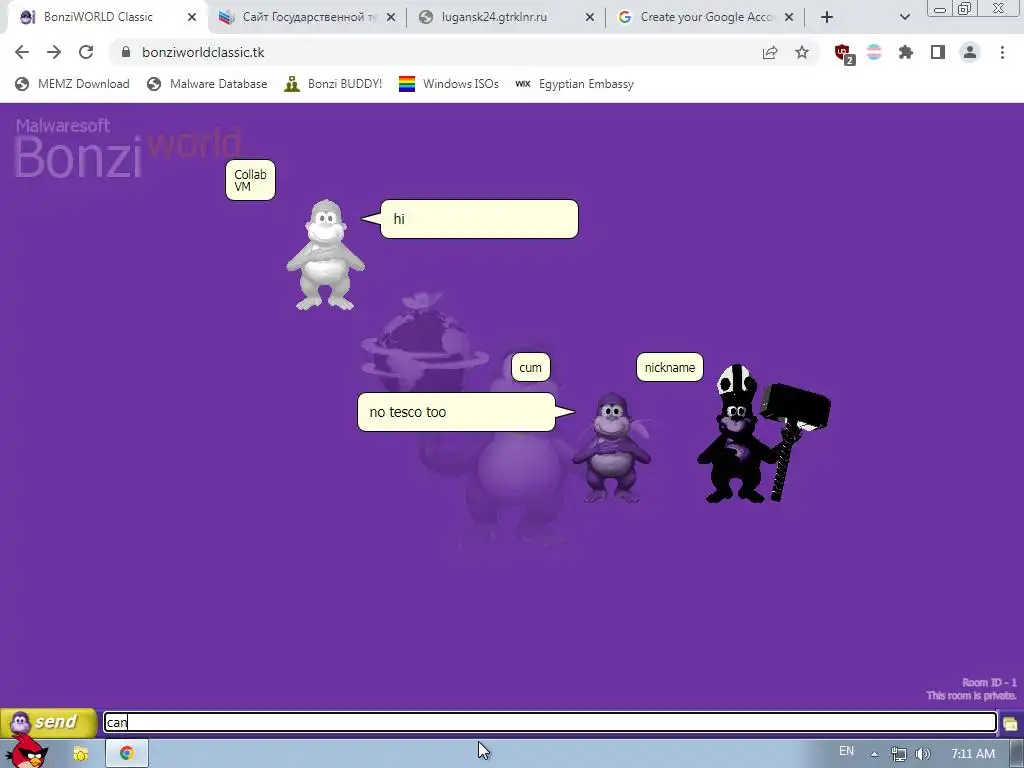
Task: Switch to the BonziWORLD Classic tab
Action: pos(98,17)
